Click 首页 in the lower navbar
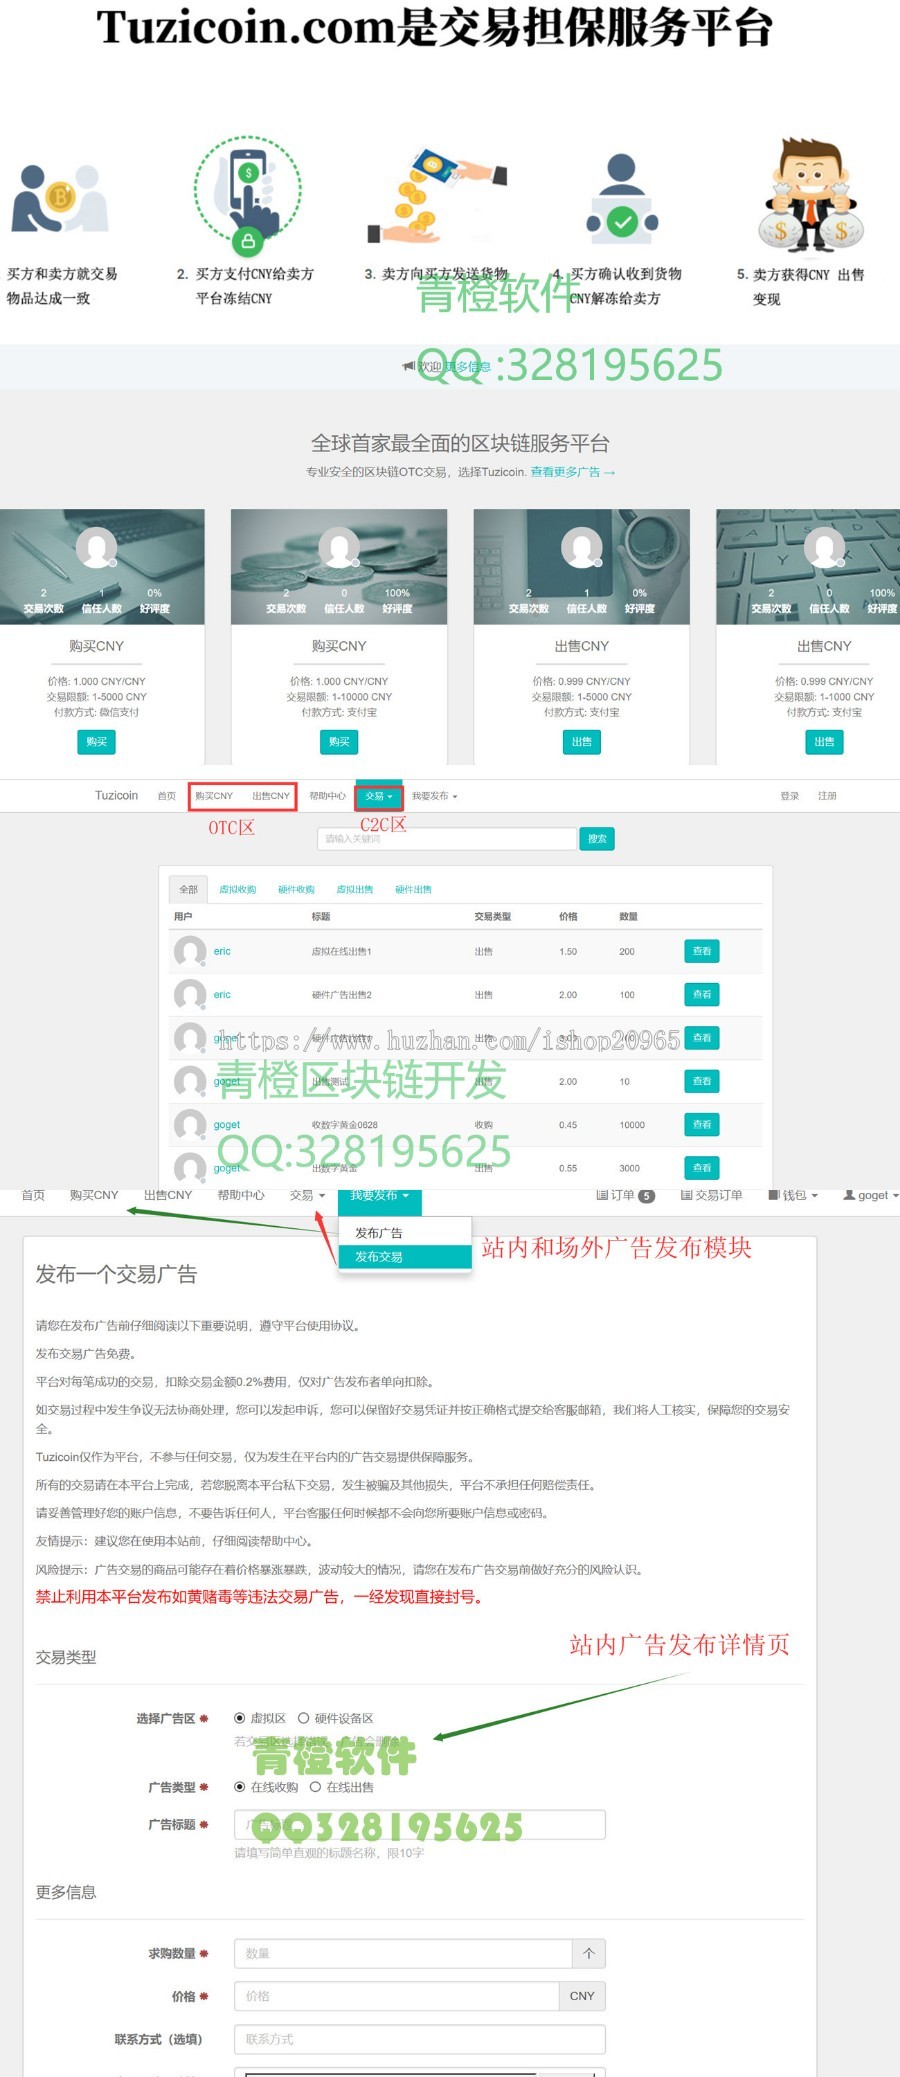This screenshot has width=900, height=2077. pos(33,1195)
